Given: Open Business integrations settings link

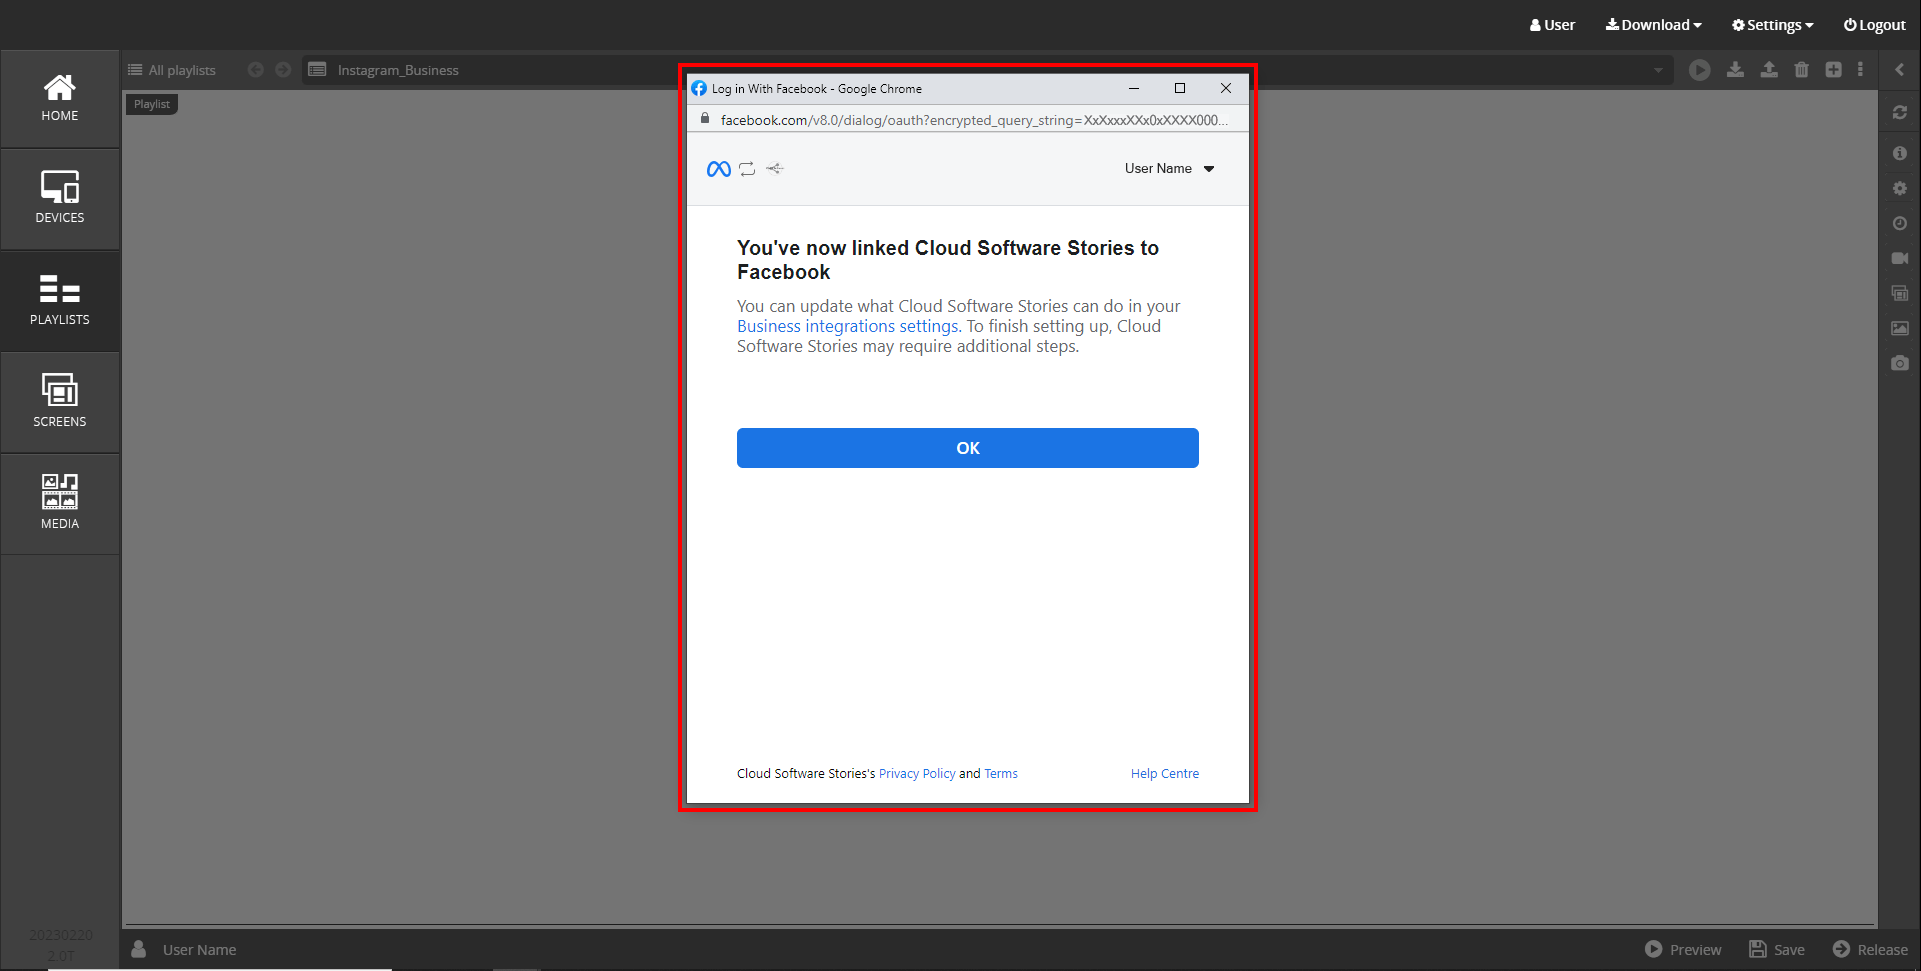Looking at the screenshot, I should [x=849, y=326].
